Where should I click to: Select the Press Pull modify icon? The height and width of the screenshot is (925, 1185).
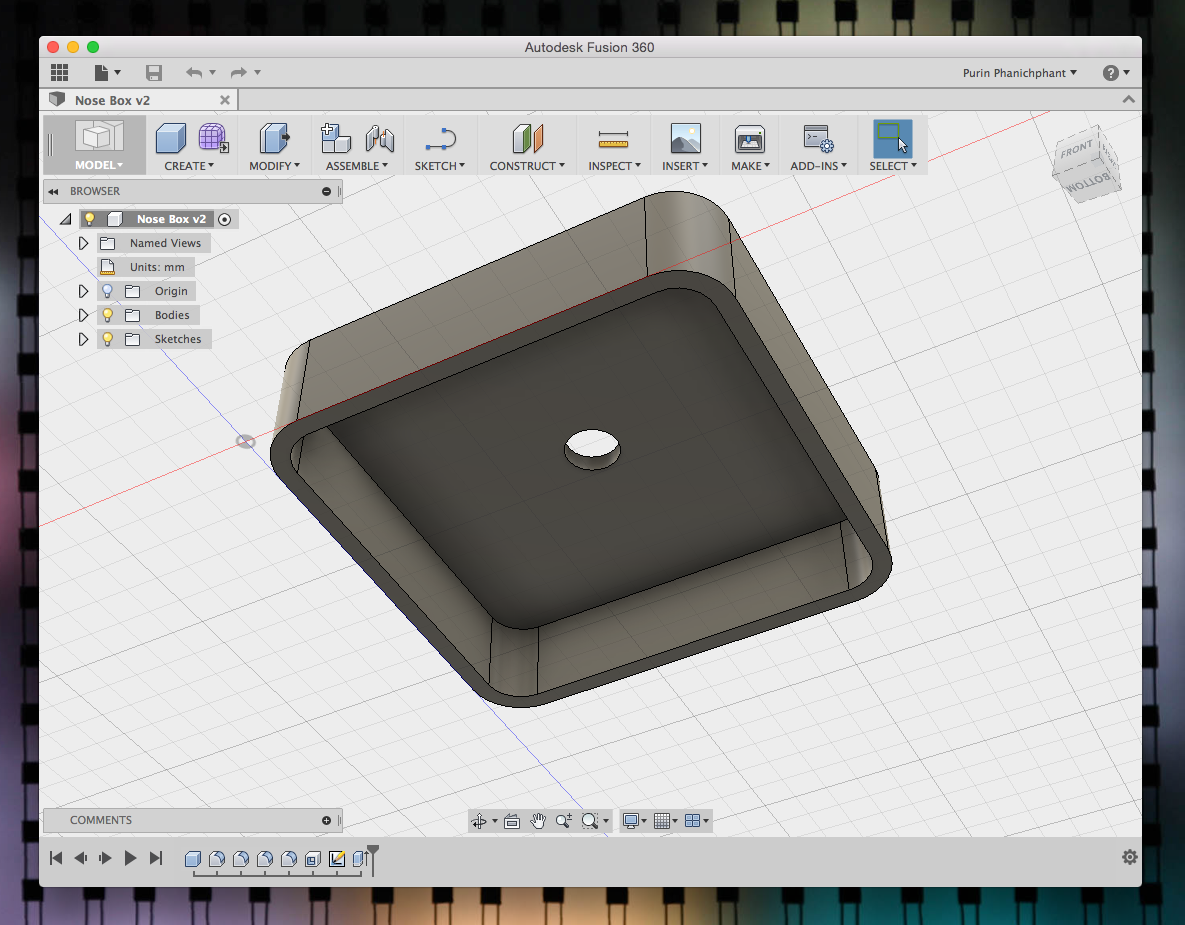[274, 138]
